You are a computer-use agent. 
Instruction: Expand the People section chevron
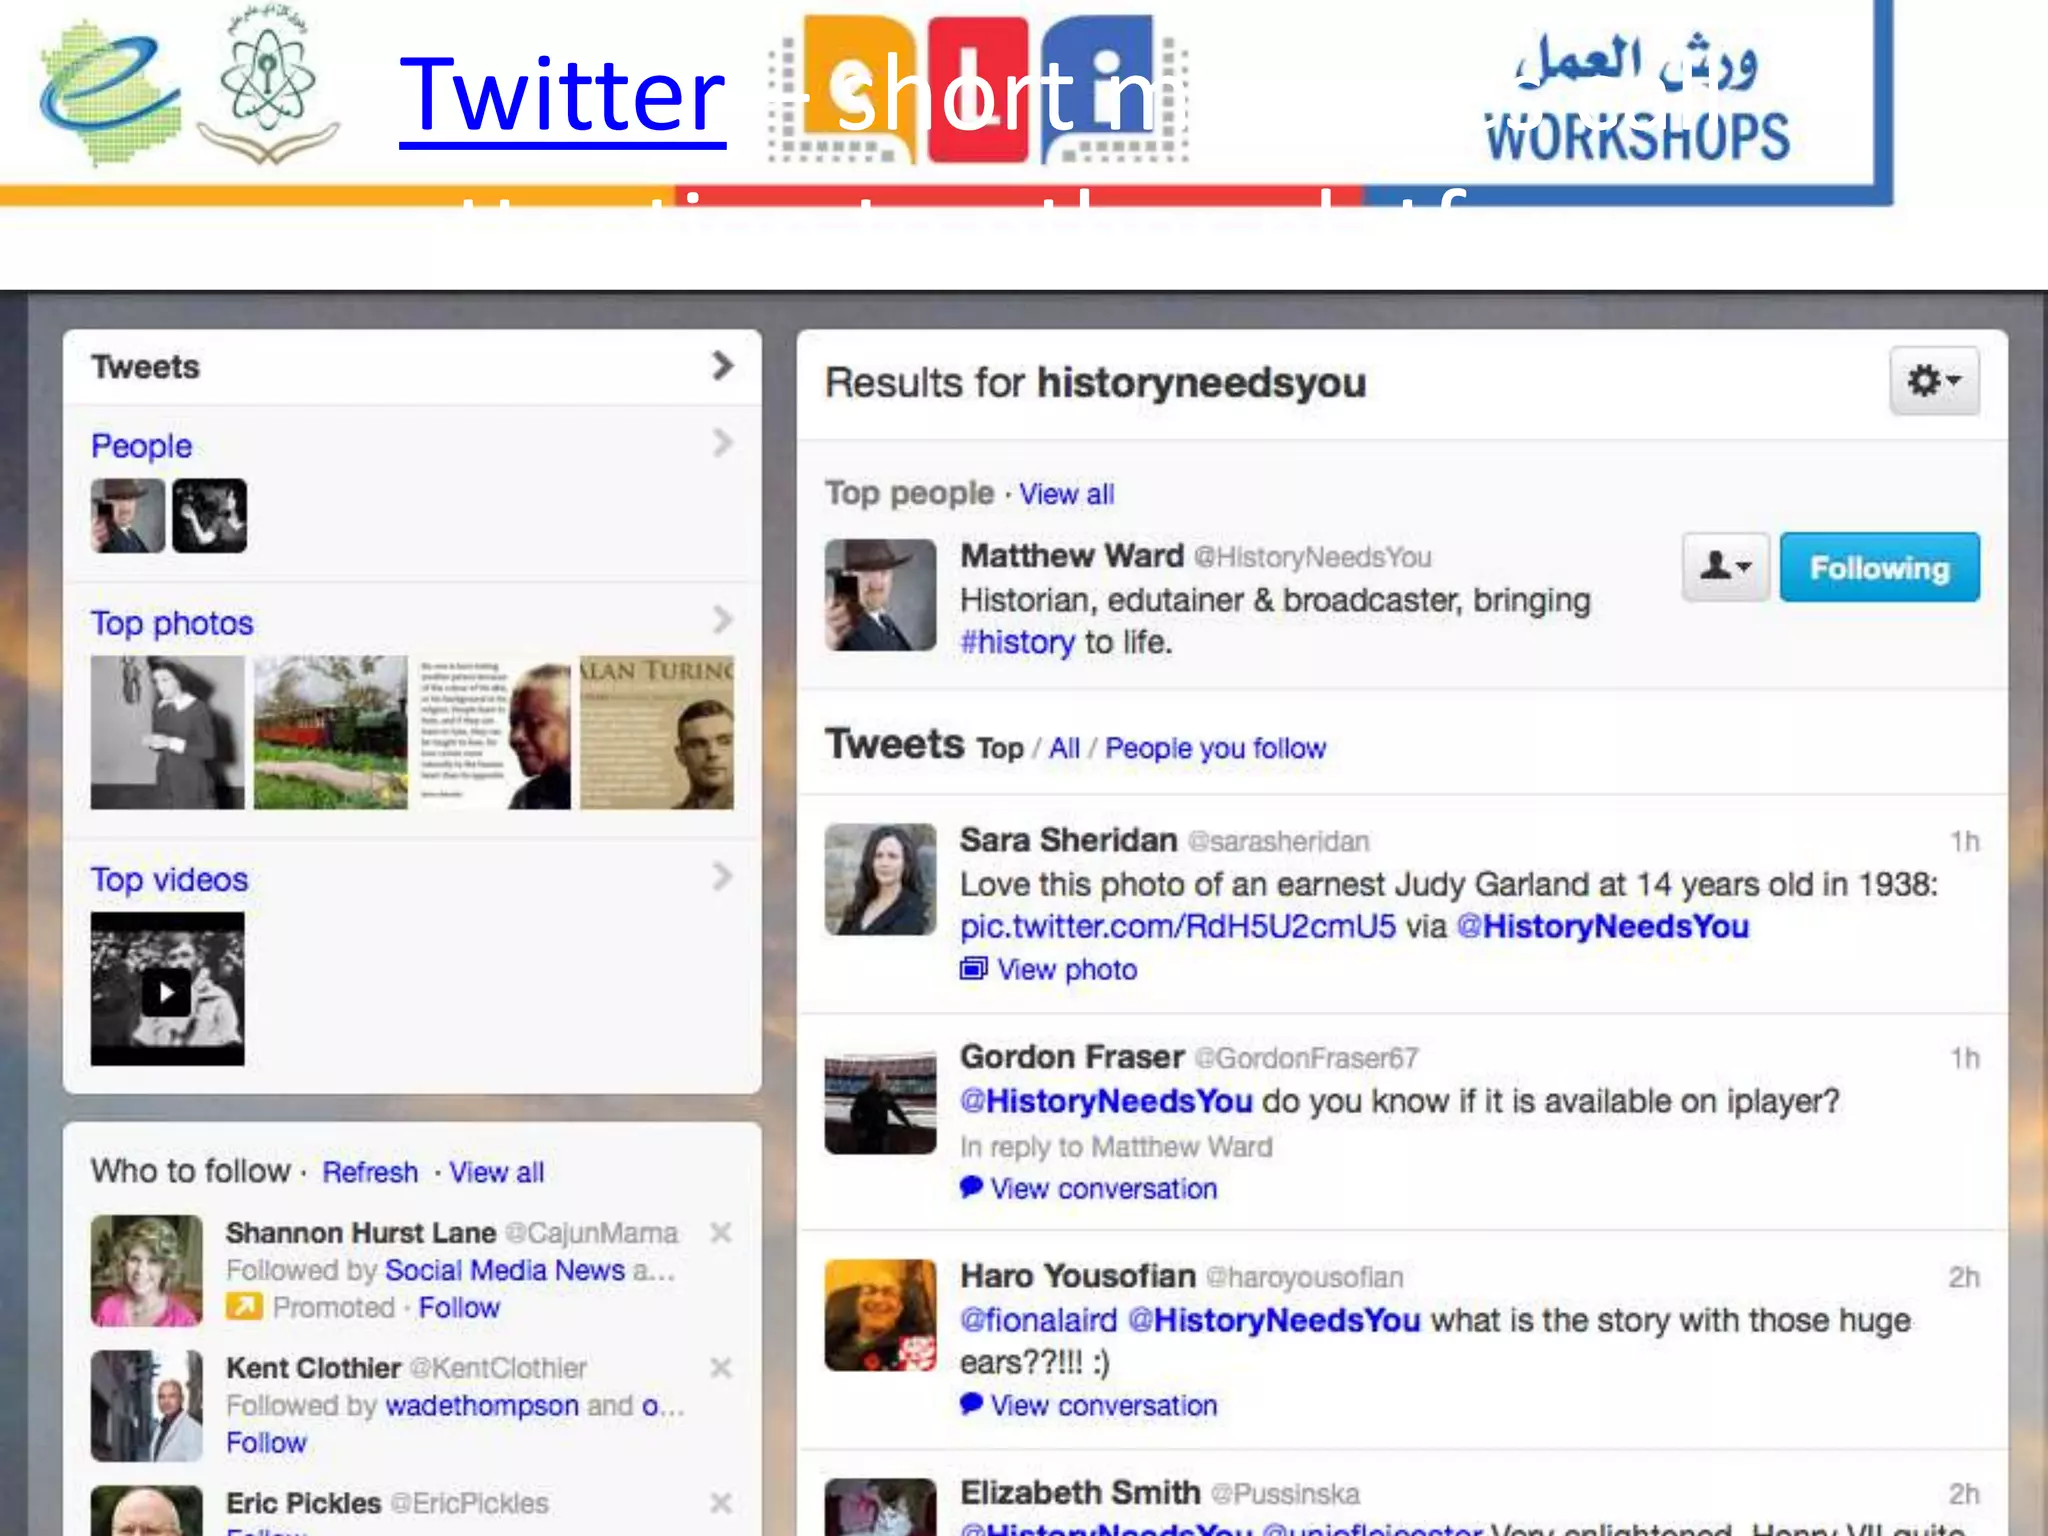(722, 443)
